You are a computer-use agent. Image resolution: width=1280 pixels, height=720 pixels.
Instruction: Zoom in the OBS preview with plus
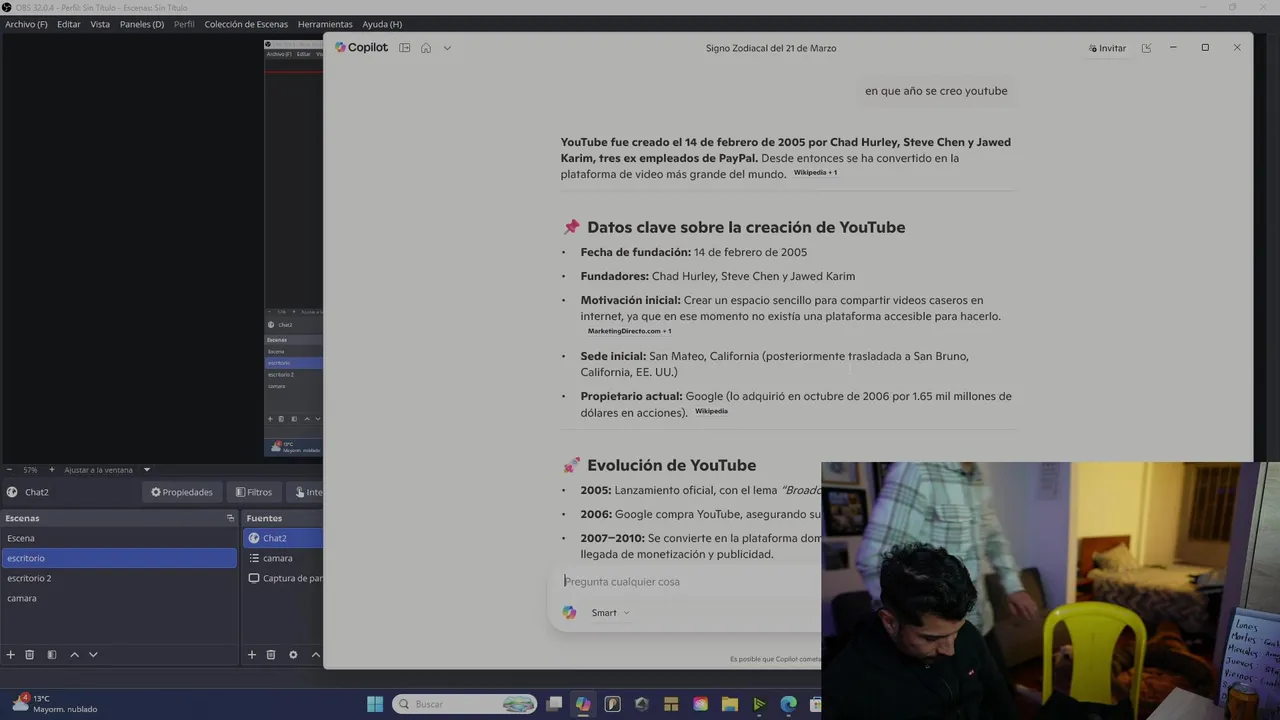(x=51, y=470)
